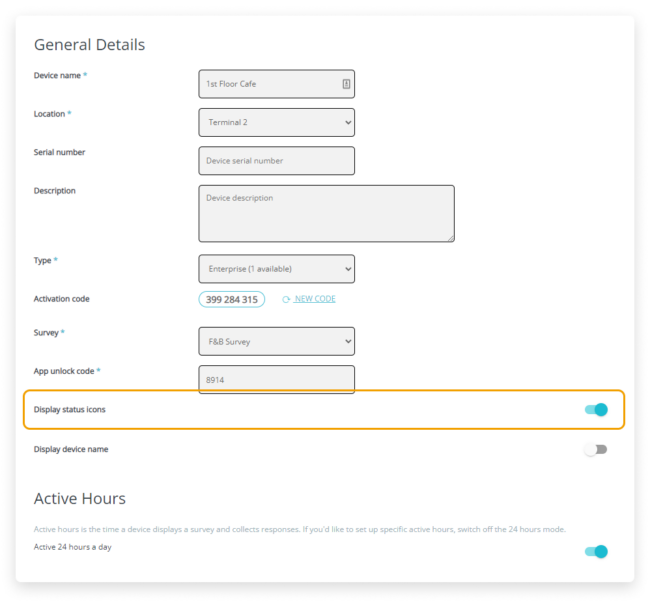Click the Survey label

point(46,333)
